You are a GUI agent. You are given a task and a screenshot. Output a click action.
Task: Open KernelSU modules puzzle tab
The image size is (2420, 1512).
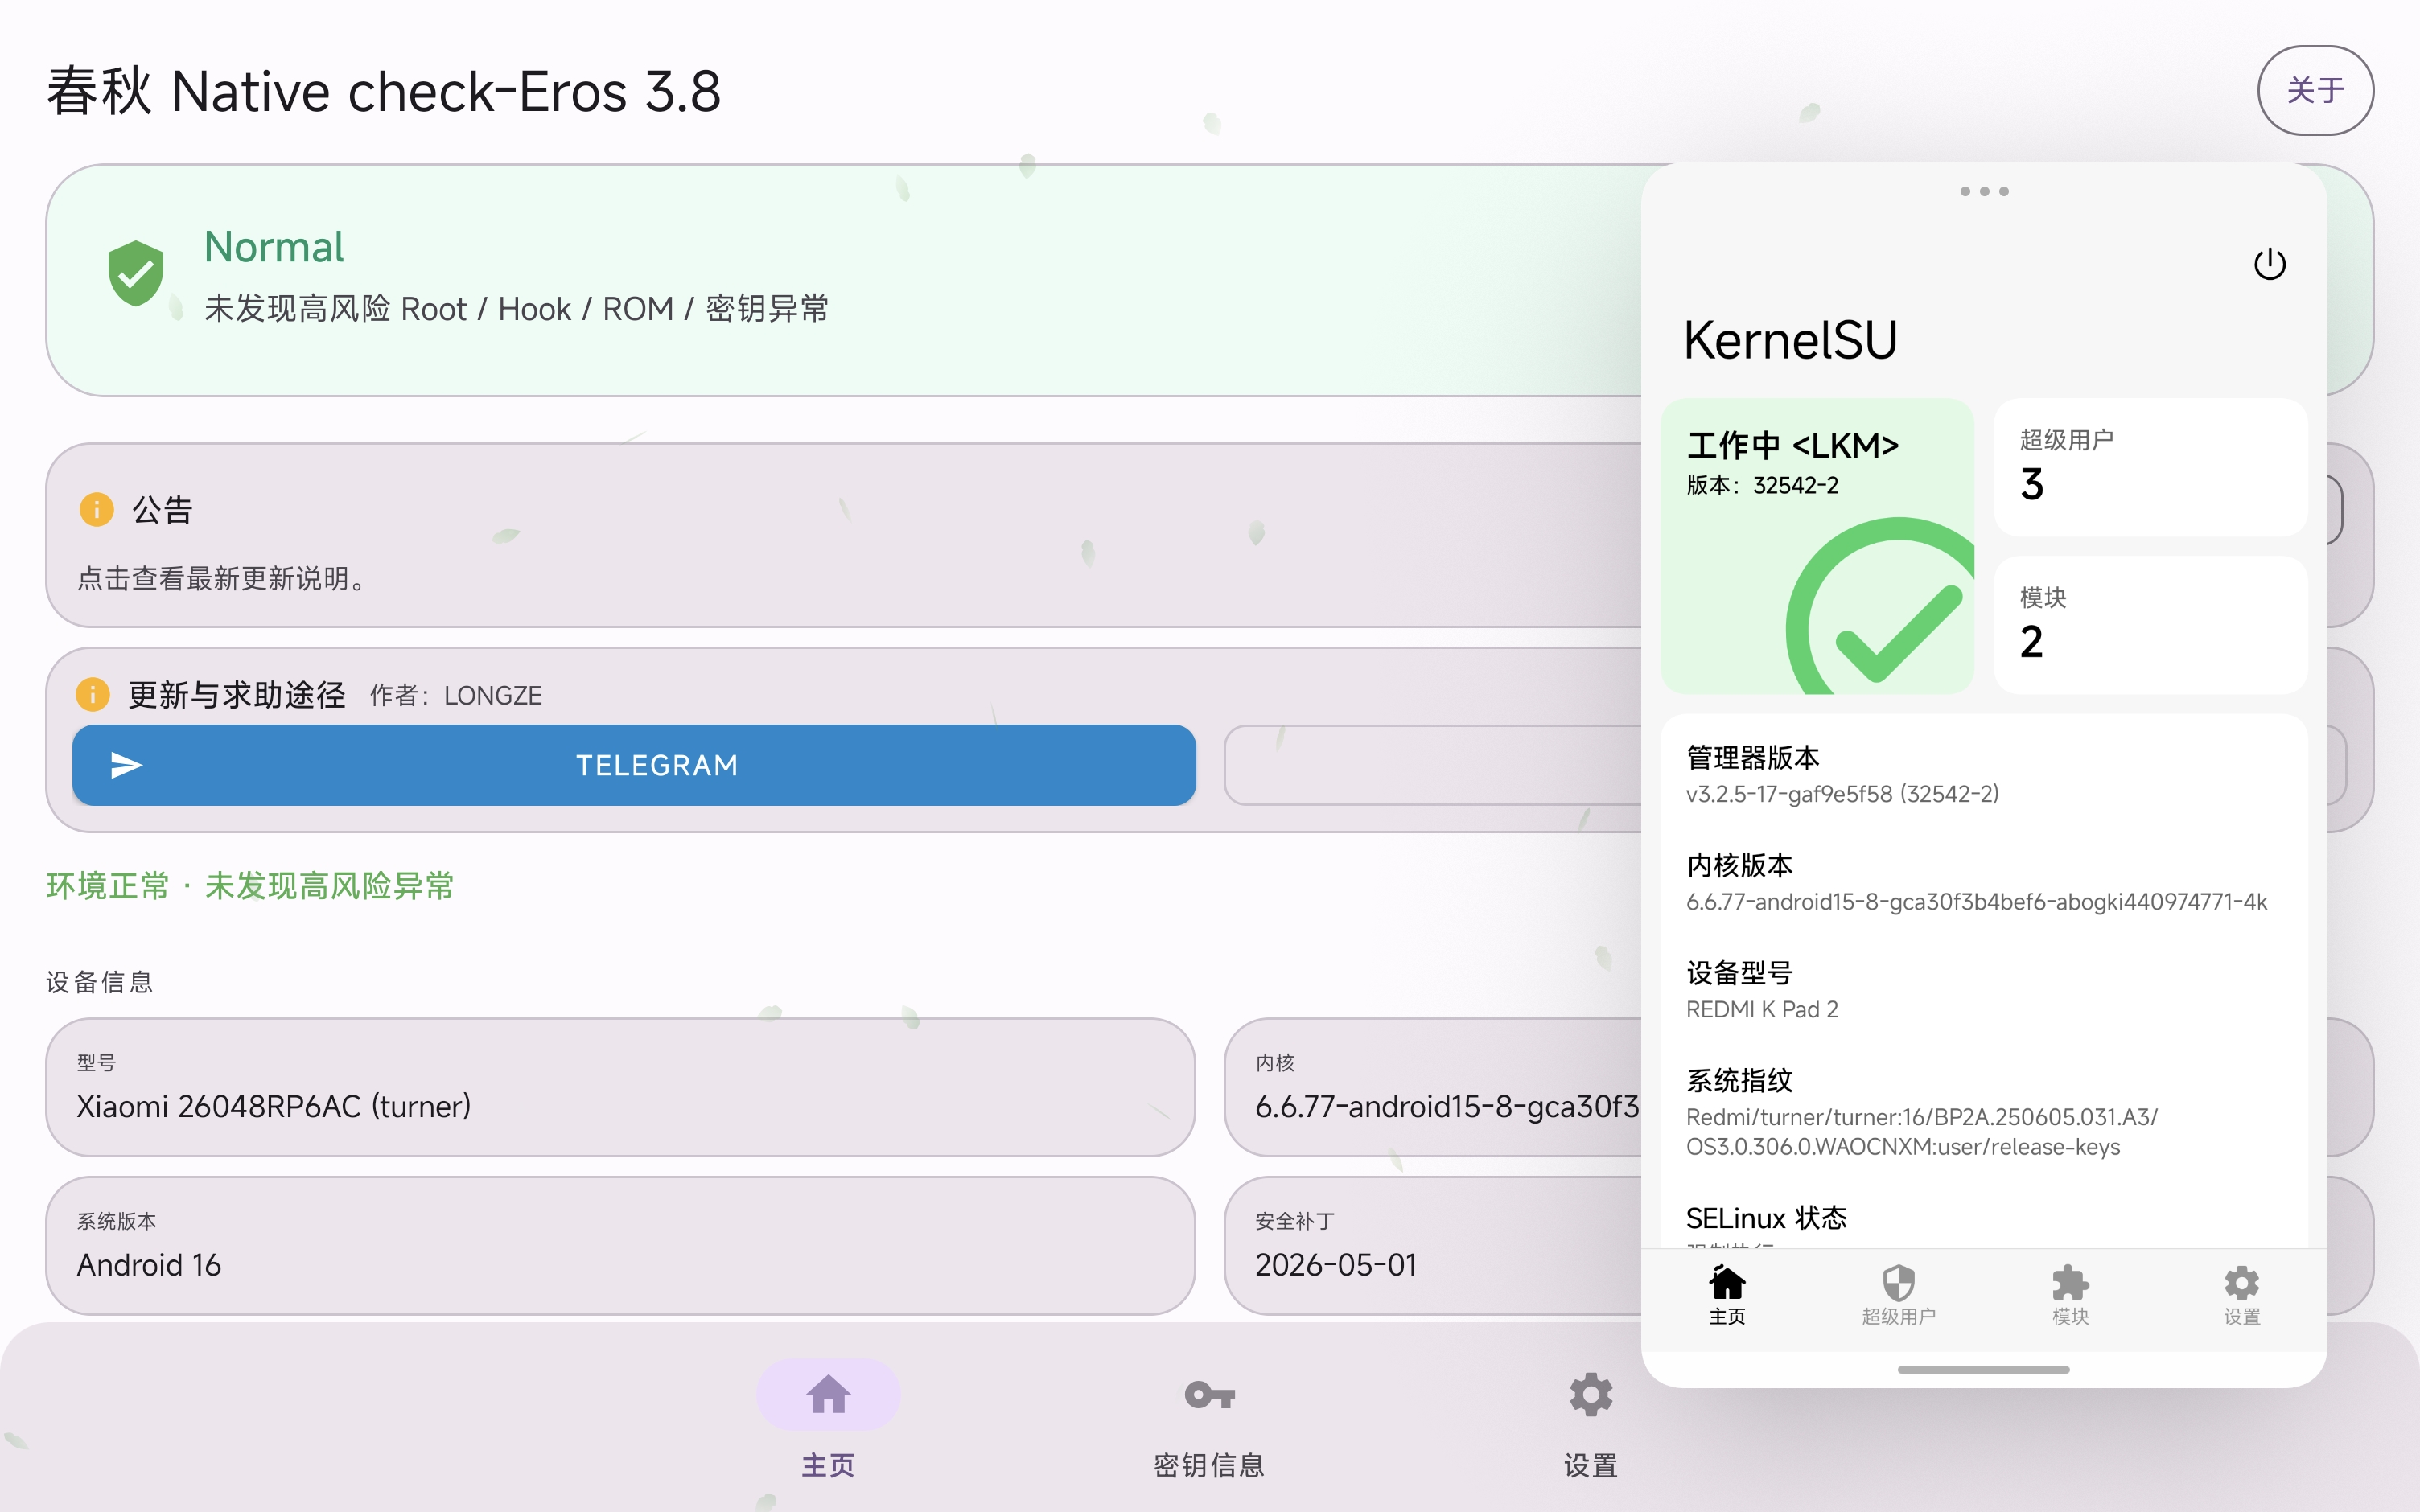[x=2070, y=1282]
